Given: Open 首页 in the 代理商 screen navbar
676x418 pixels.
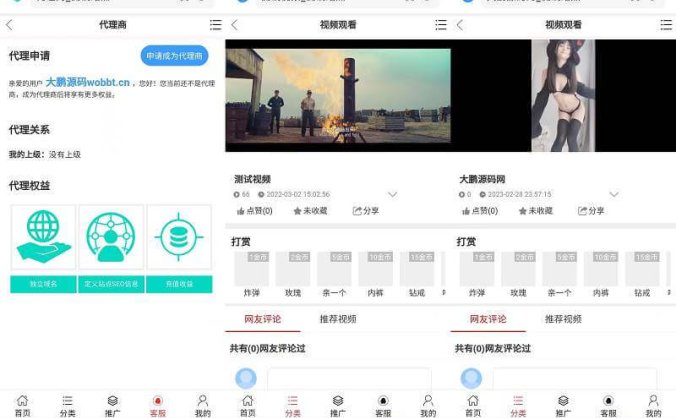Looking at the screenshot, I should pyautogui.click(x=22, y=406).
